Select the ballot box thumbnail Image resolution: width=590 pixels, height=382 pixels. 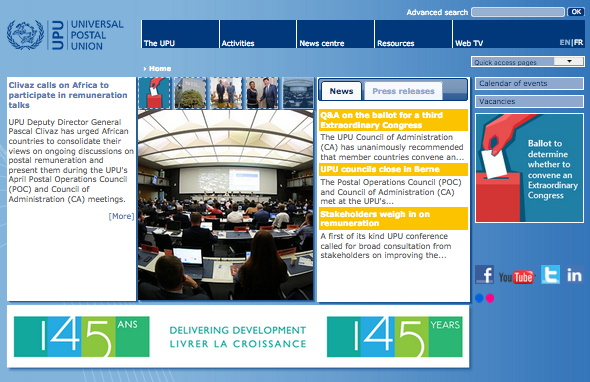pyautogui.click(x=154, y=93)
